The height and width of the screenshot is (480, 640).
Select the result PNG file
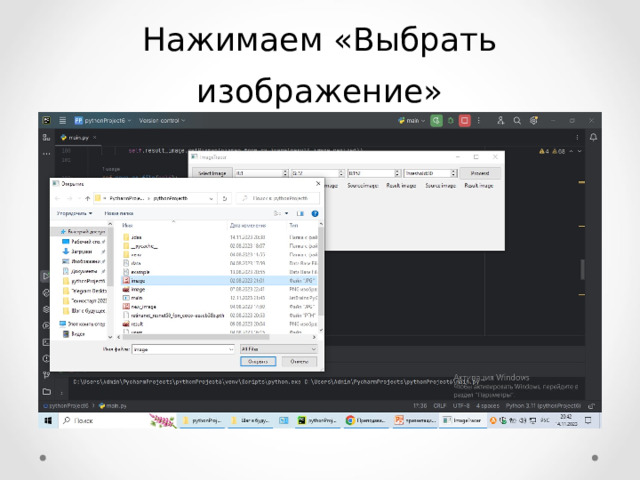219,324
